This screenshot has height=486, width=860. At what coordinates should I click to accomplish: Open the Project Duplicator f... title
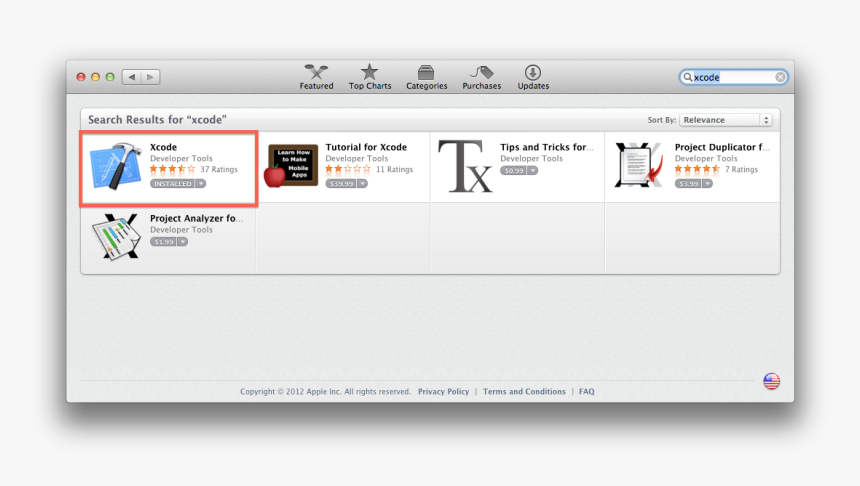[x=722, y=147]
